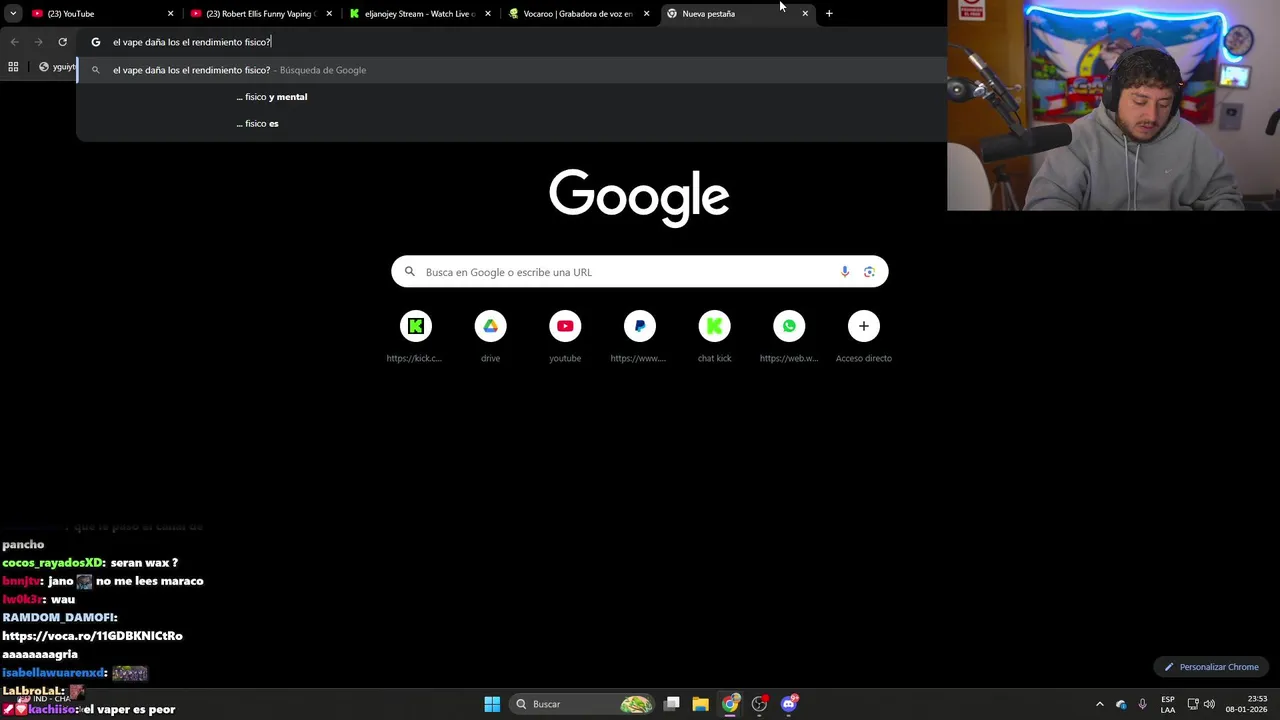This screenshot has width=1280, height=720.
Task: Open the WhatsApp web shortcut tile
Action: tap(789, 337)
